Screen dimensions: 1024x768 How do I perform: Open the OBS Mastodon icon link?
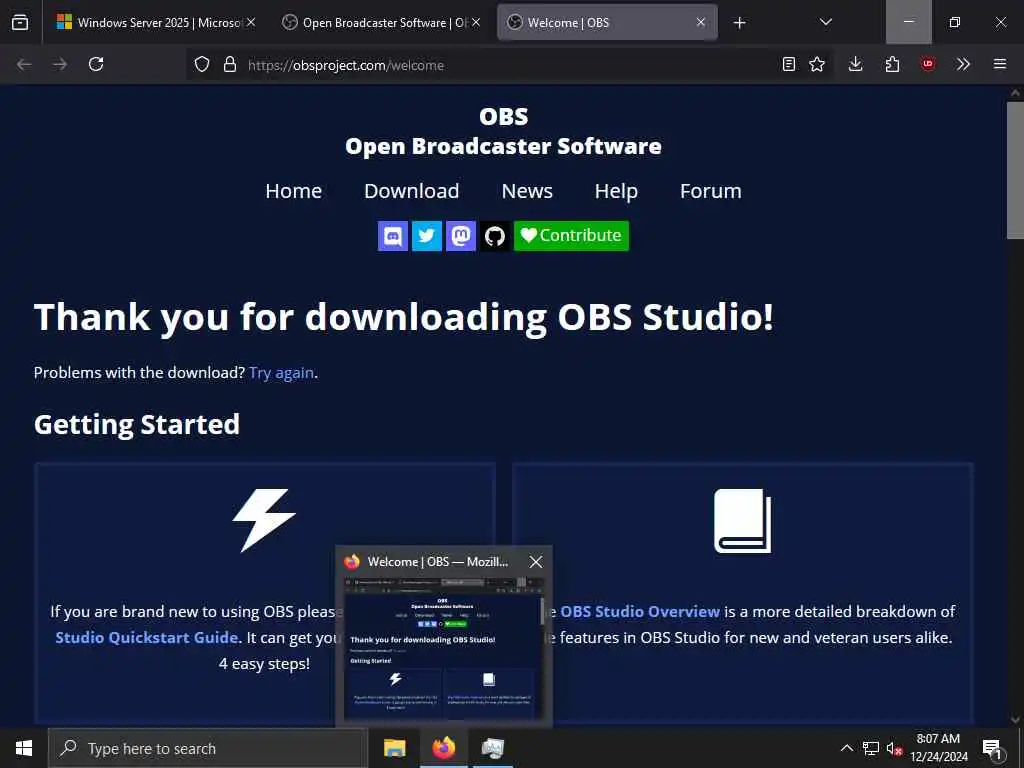tap(460, 236)
